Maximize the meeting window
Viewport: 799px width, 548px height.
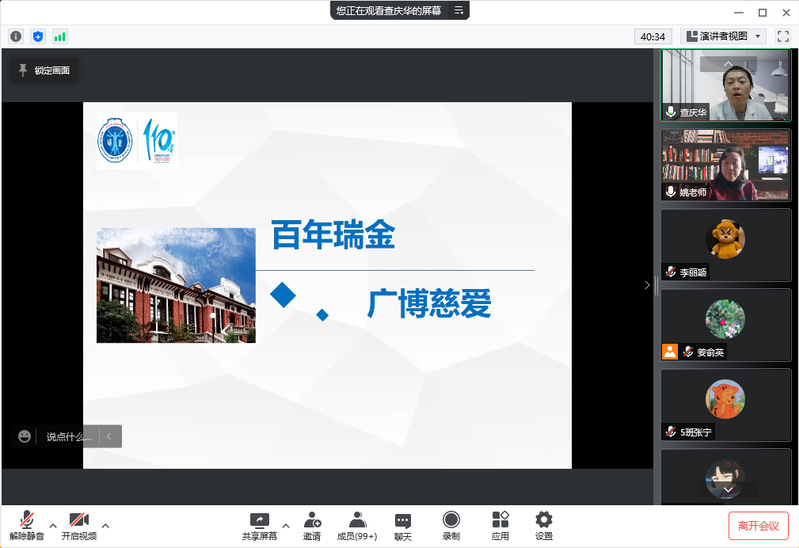762,12
